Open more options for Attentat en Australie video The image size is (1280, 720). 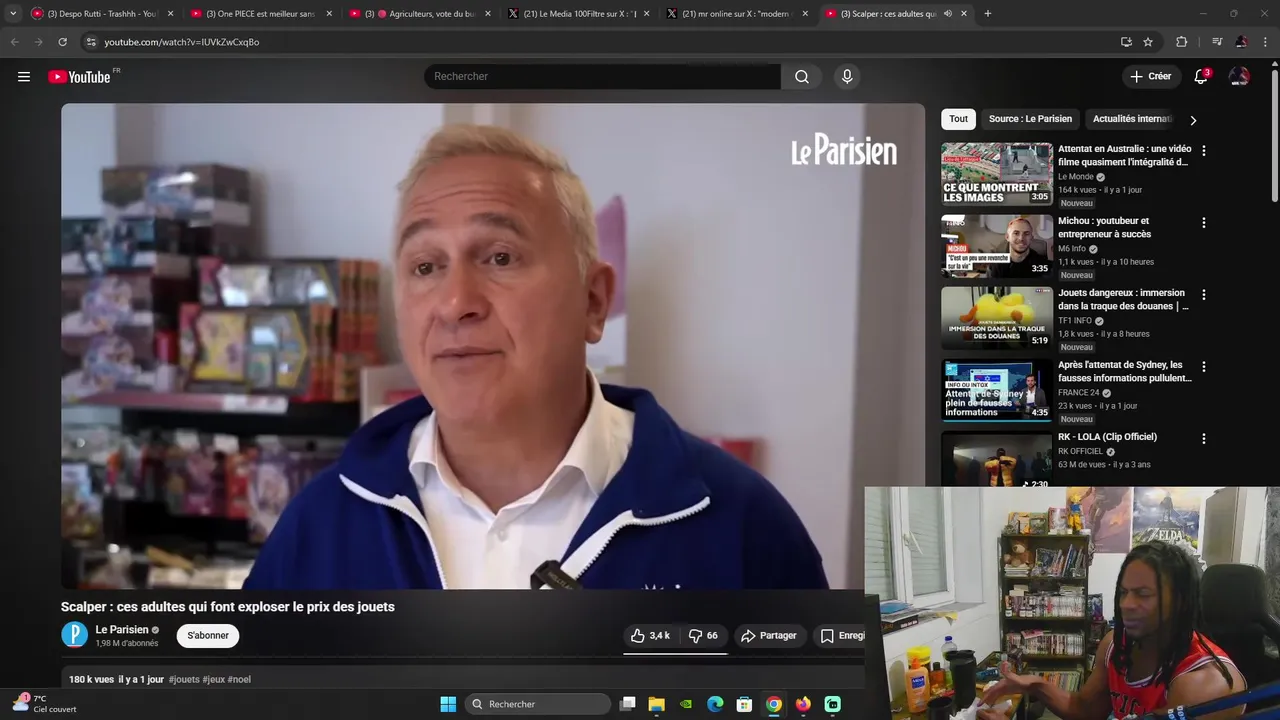point(1203,150)
